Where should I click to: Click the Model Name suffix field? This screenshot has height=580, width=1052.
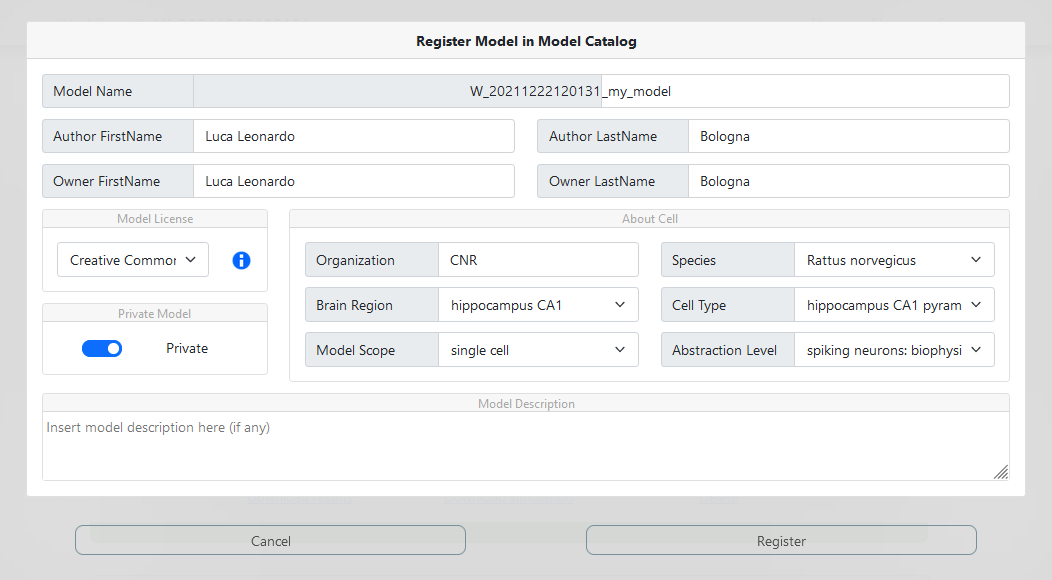pyautogui.click(x=805, y=91)
